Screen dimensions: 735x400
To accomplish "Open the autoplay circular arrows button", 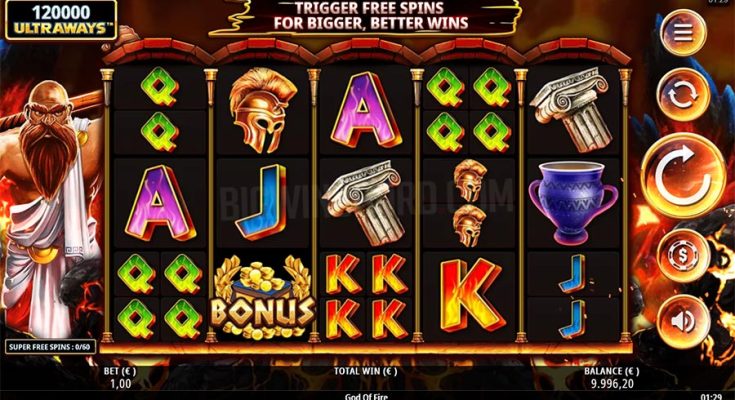I will click(683, 95).
